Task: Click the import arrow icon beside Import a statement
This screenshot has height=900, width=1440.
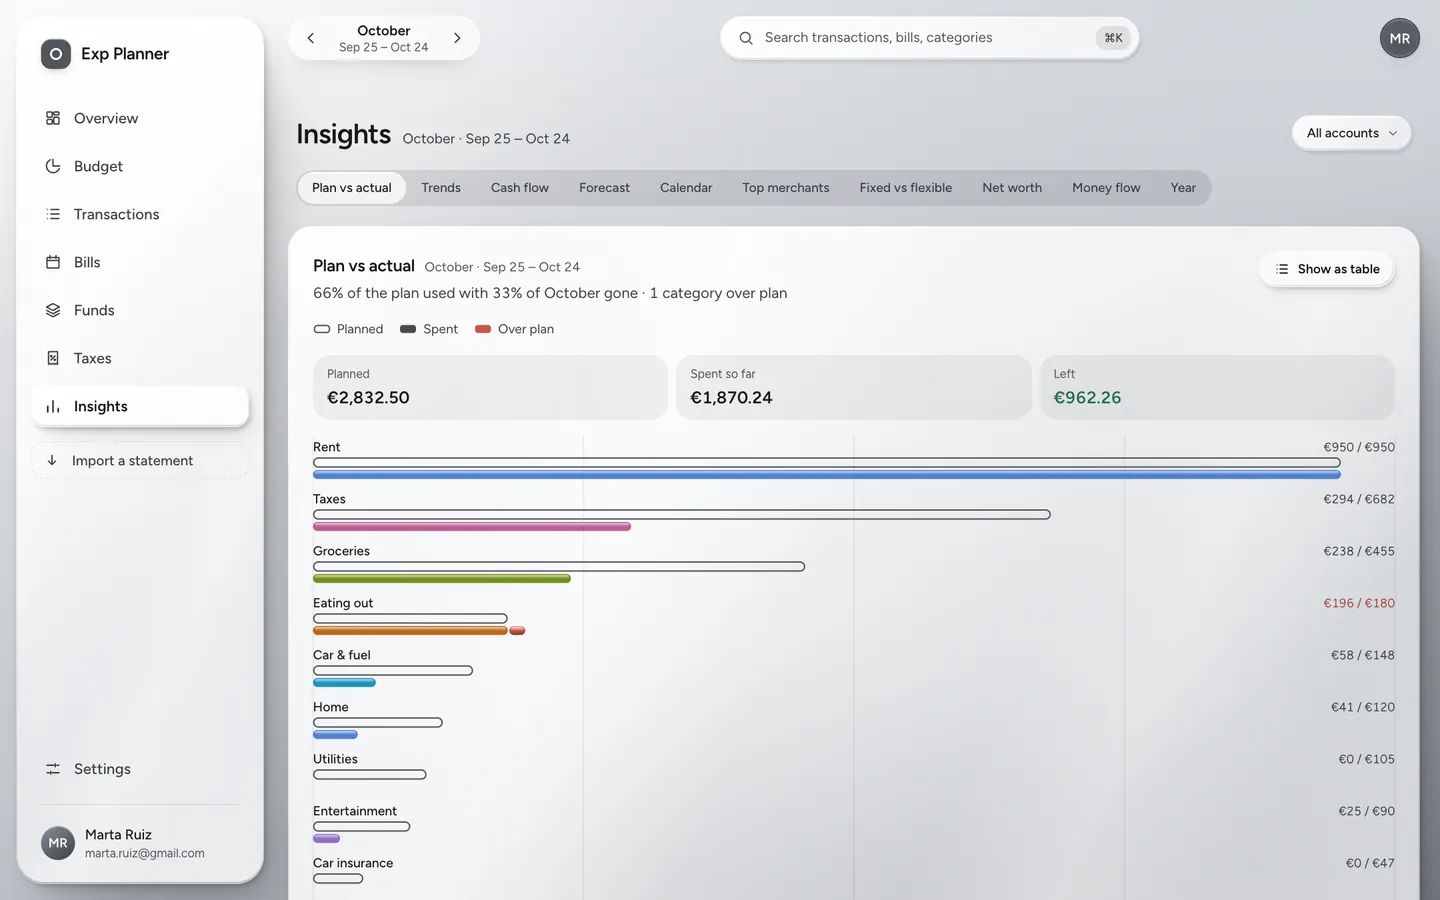Action: pyautogui.click(x=52, y=460)
